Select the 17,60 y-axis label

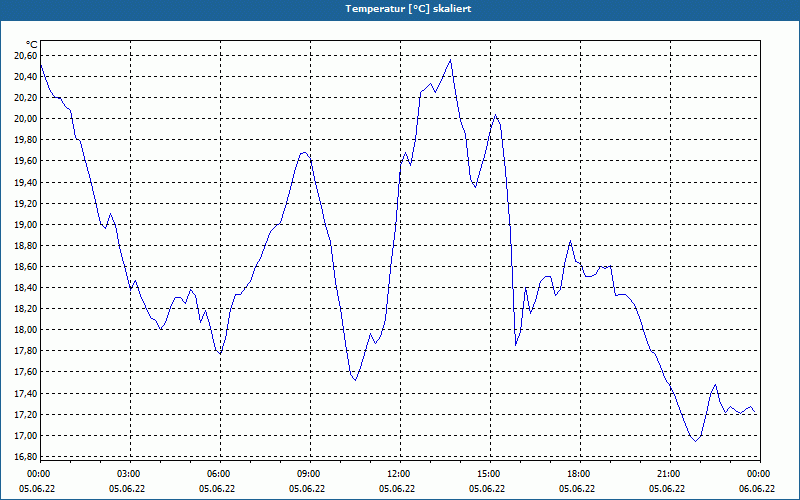click(25, 372)
